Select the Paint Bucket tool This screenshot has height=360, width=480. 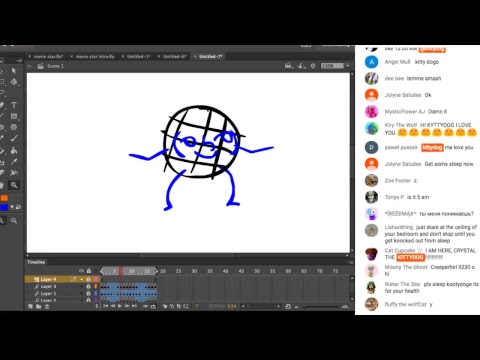click(x=14, y=151)
